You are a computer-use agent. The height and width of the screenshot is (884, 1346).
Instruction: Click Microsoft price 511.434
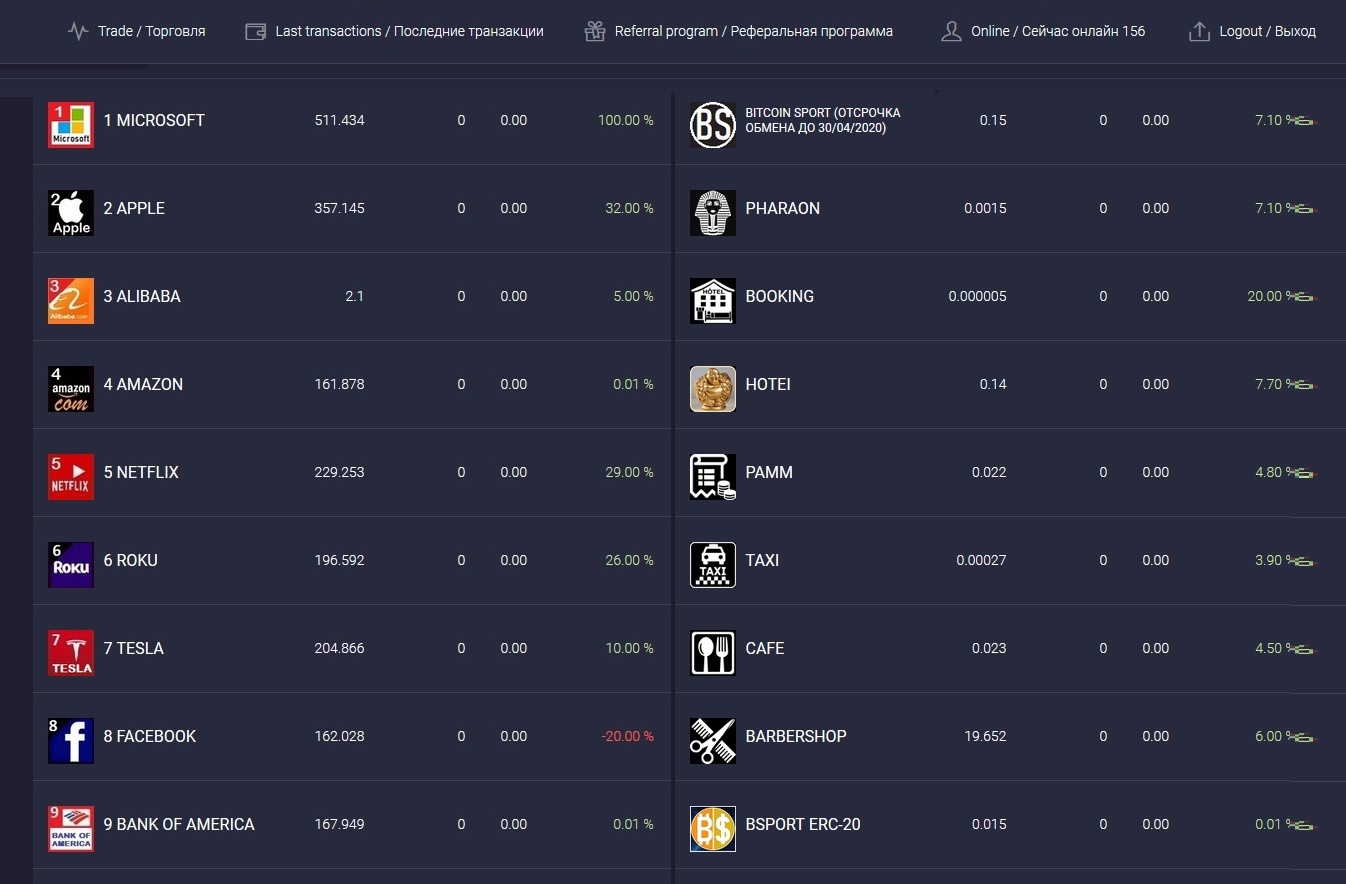point(339,120)
